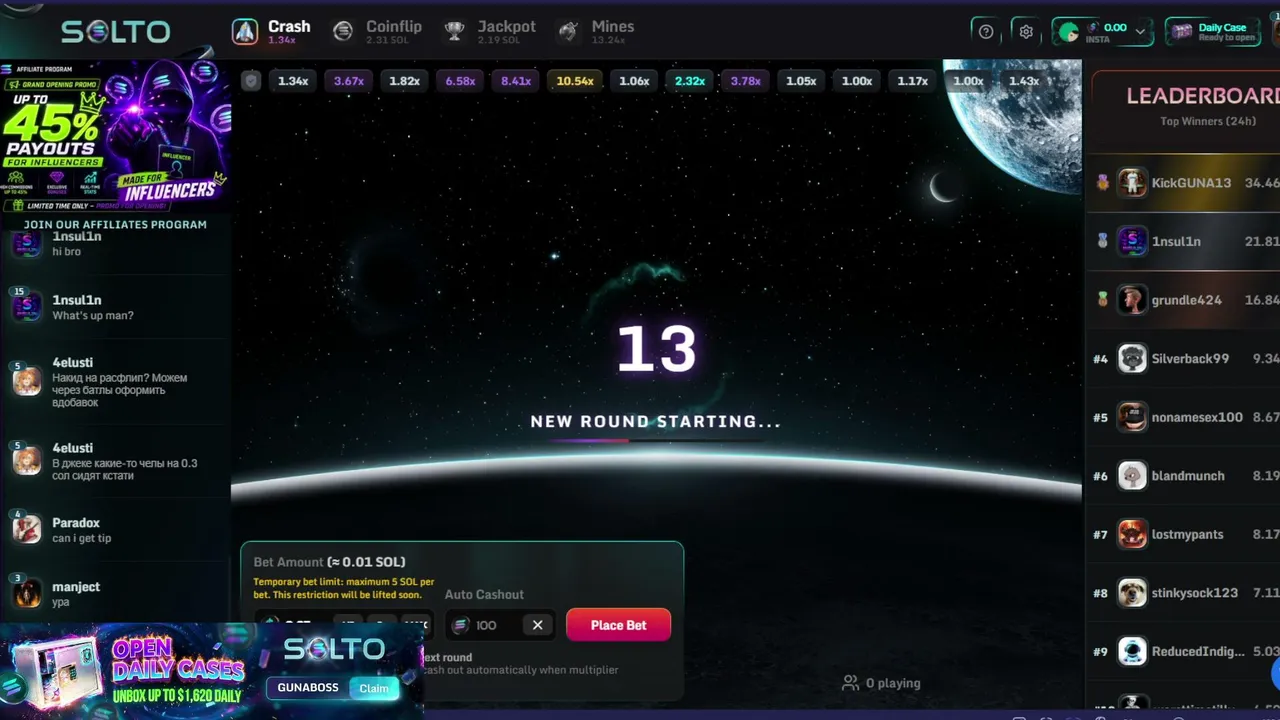
Task: Click the lostmypants name in leaderboard
Action: (x=1188, y=534)
